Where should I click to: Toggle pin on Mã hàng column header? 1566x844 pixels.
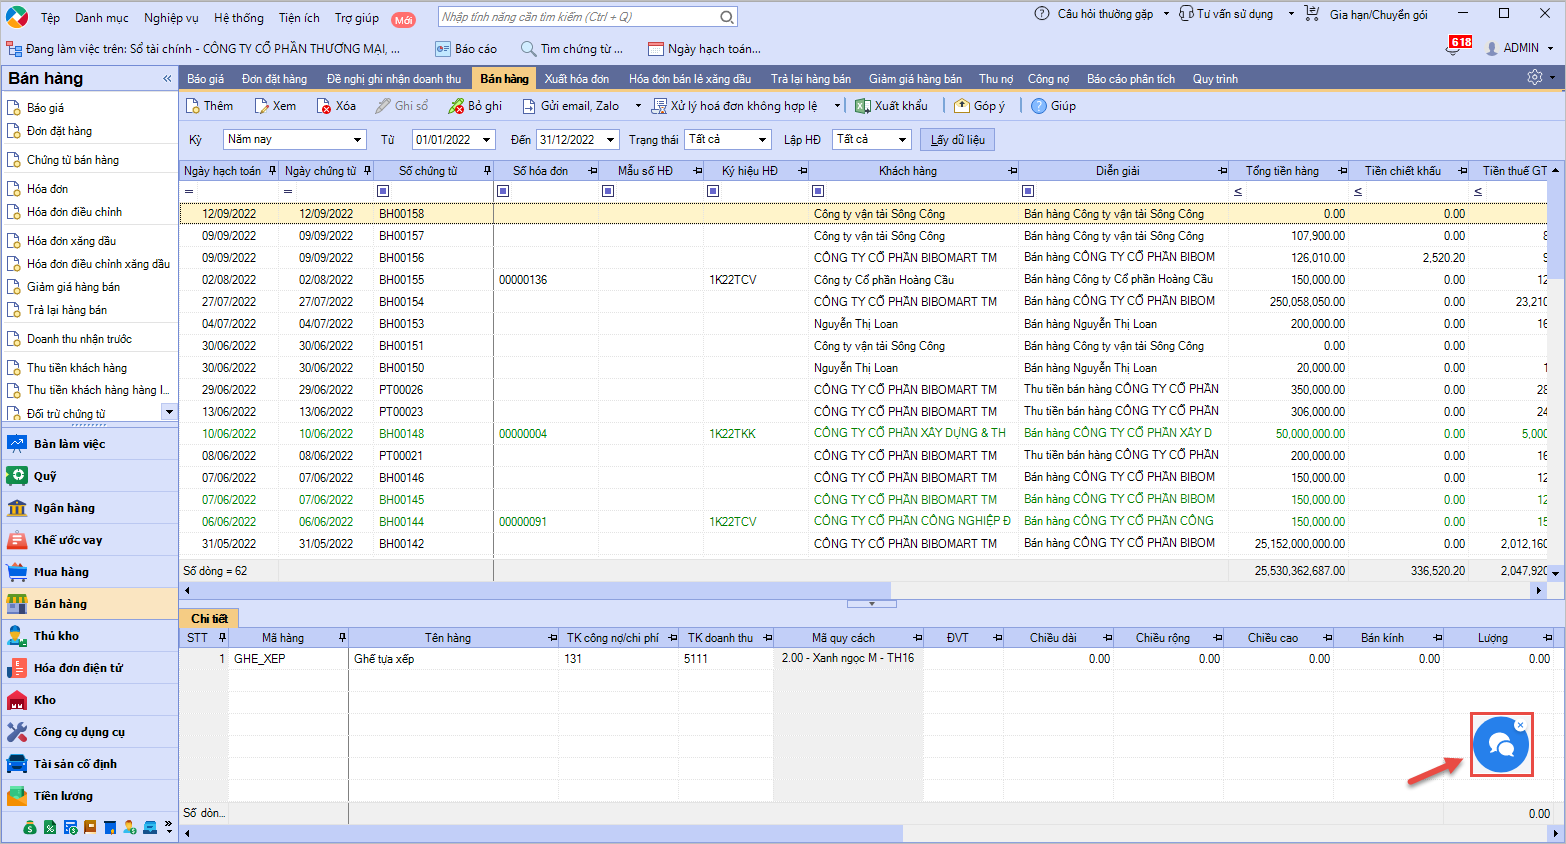point(342,638)
